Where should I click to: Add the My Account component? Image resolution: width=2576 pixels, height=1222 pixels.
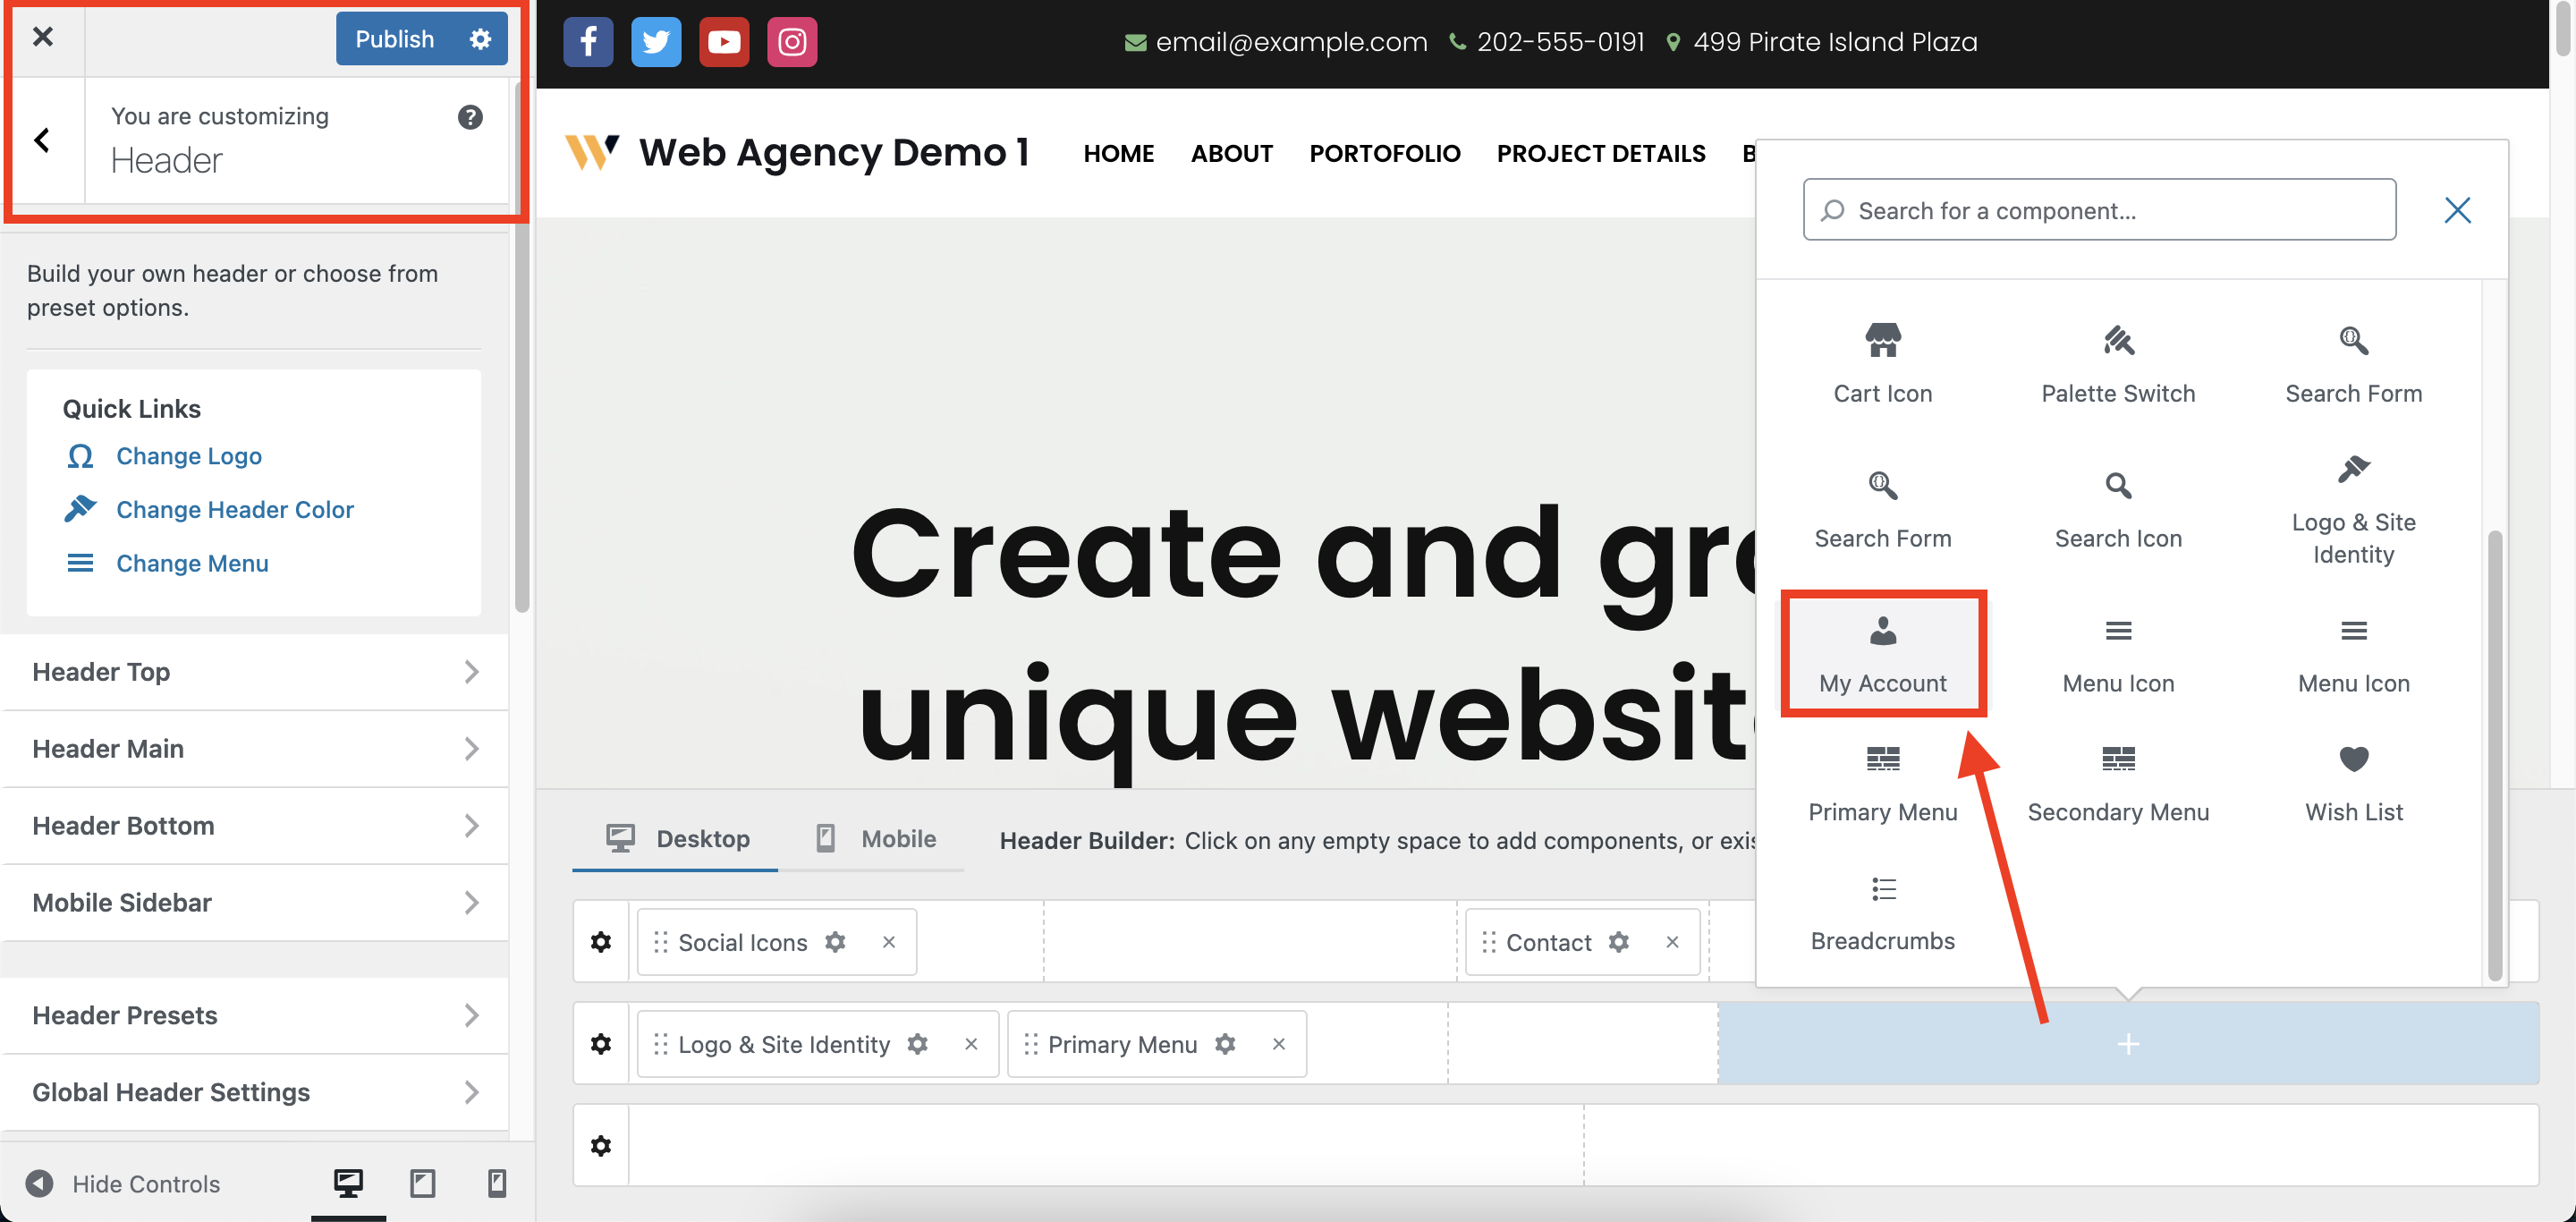[1882, 654]
